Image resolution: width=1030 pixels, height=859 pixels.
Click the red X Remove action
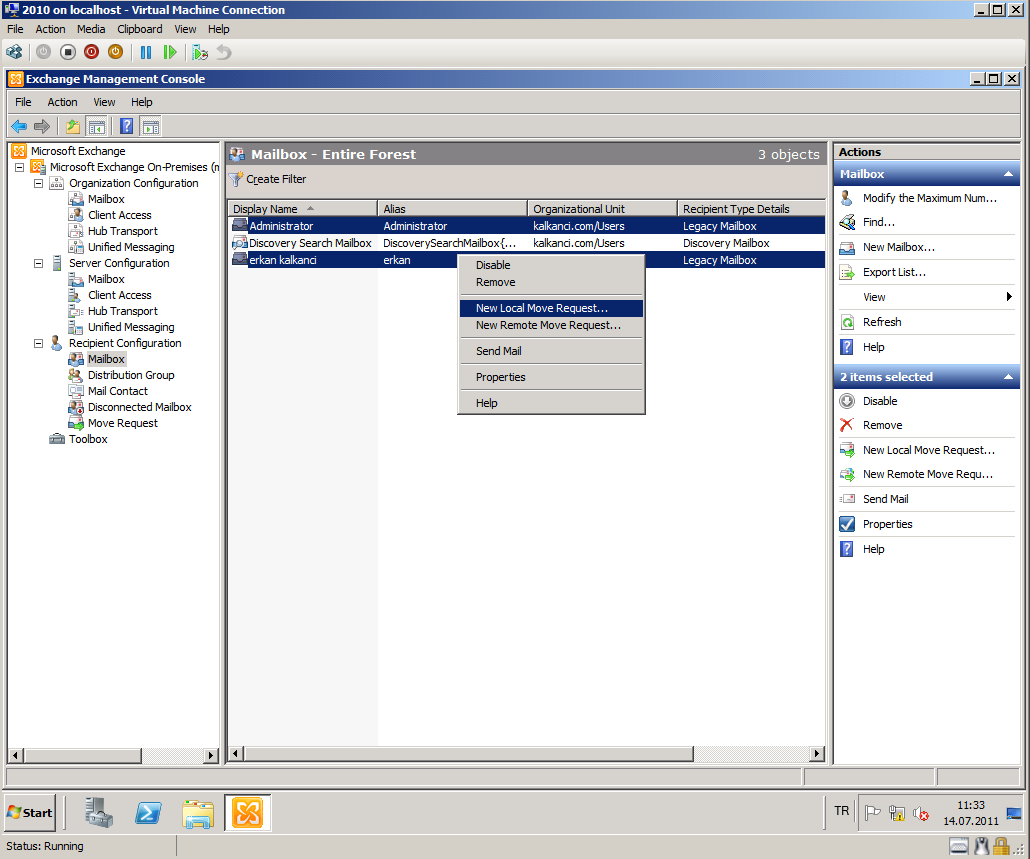click(847, 425)
